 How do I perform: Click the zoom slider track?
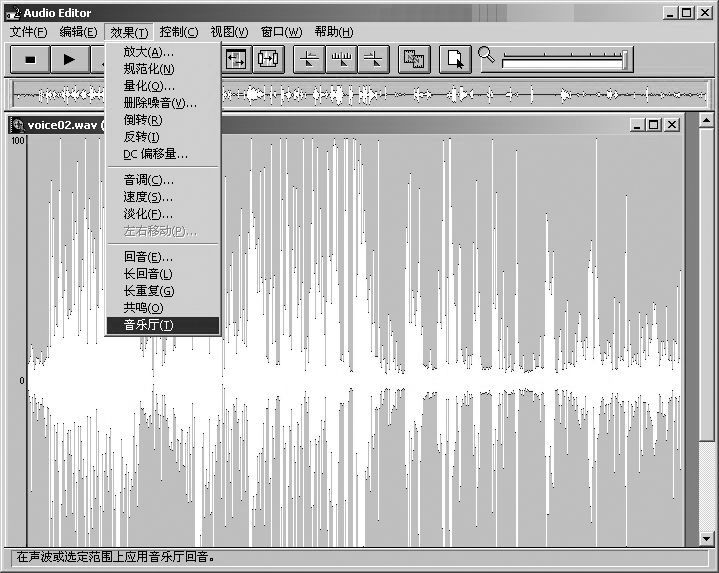(560, 62)
